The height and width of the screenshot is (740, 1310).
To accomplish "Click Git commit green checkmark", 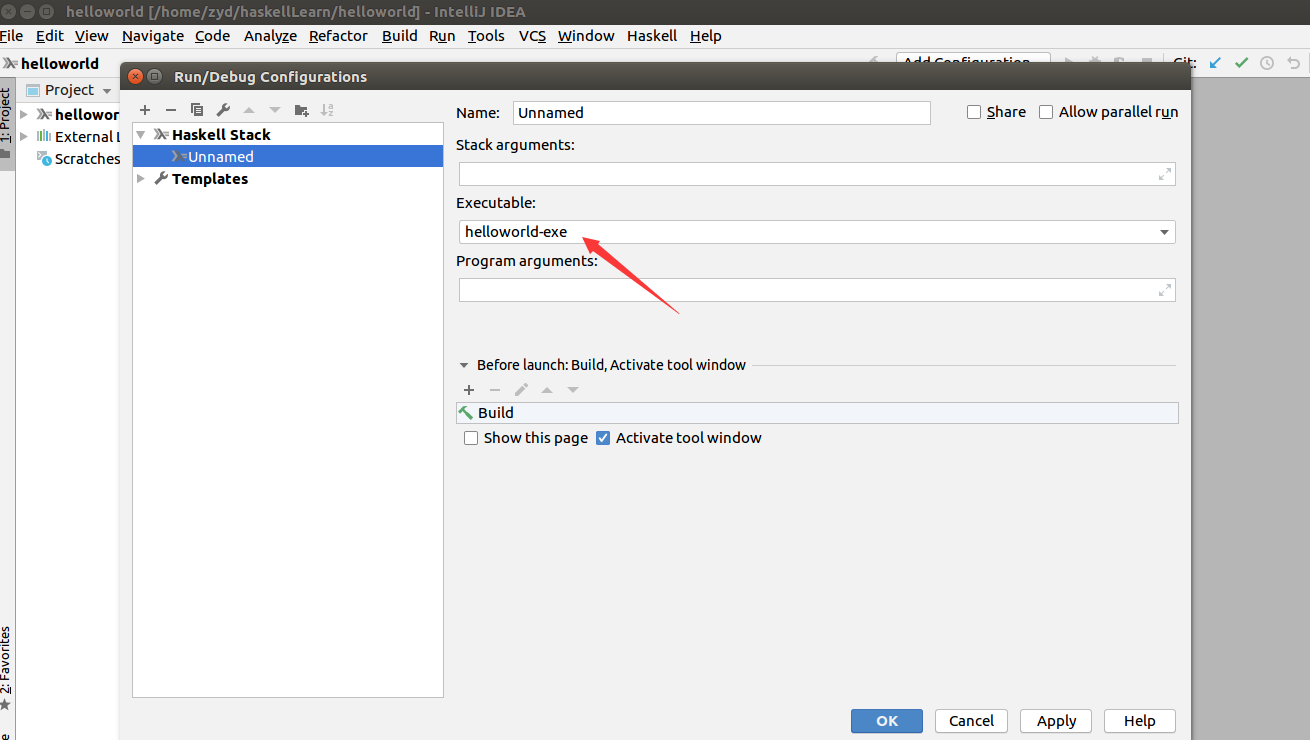I will coord(1241,62).
